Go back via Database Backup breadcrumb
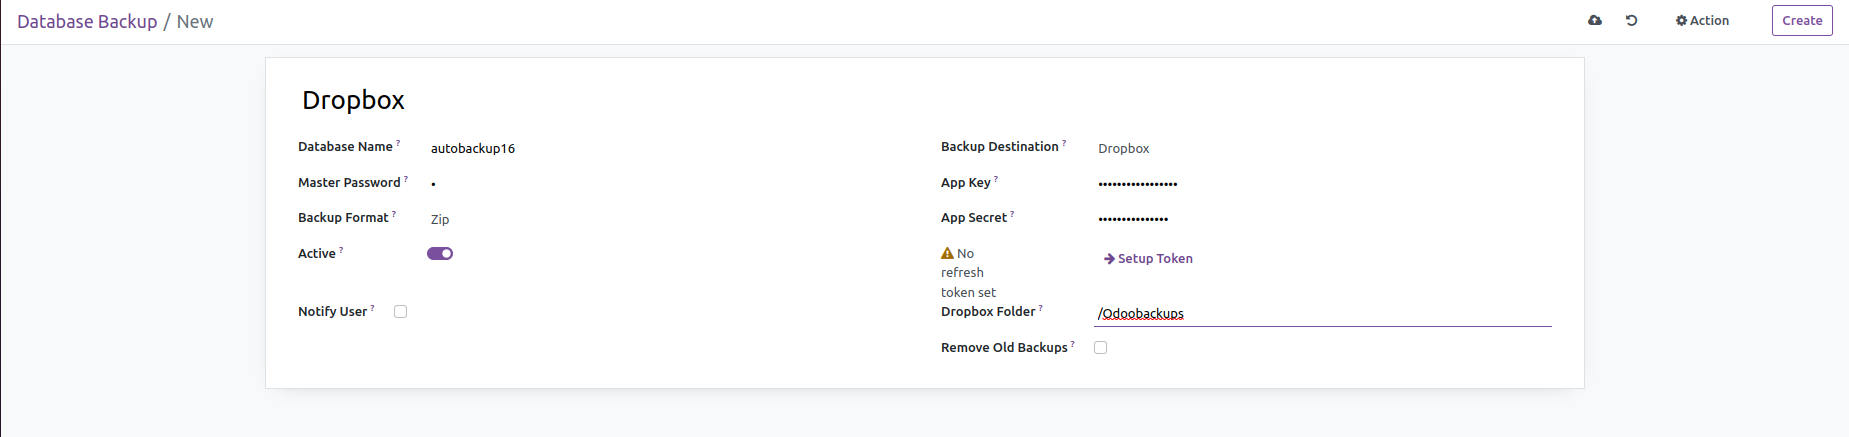Image resolution: width=1849 pixels, height=437 pixels. point(87,21)
